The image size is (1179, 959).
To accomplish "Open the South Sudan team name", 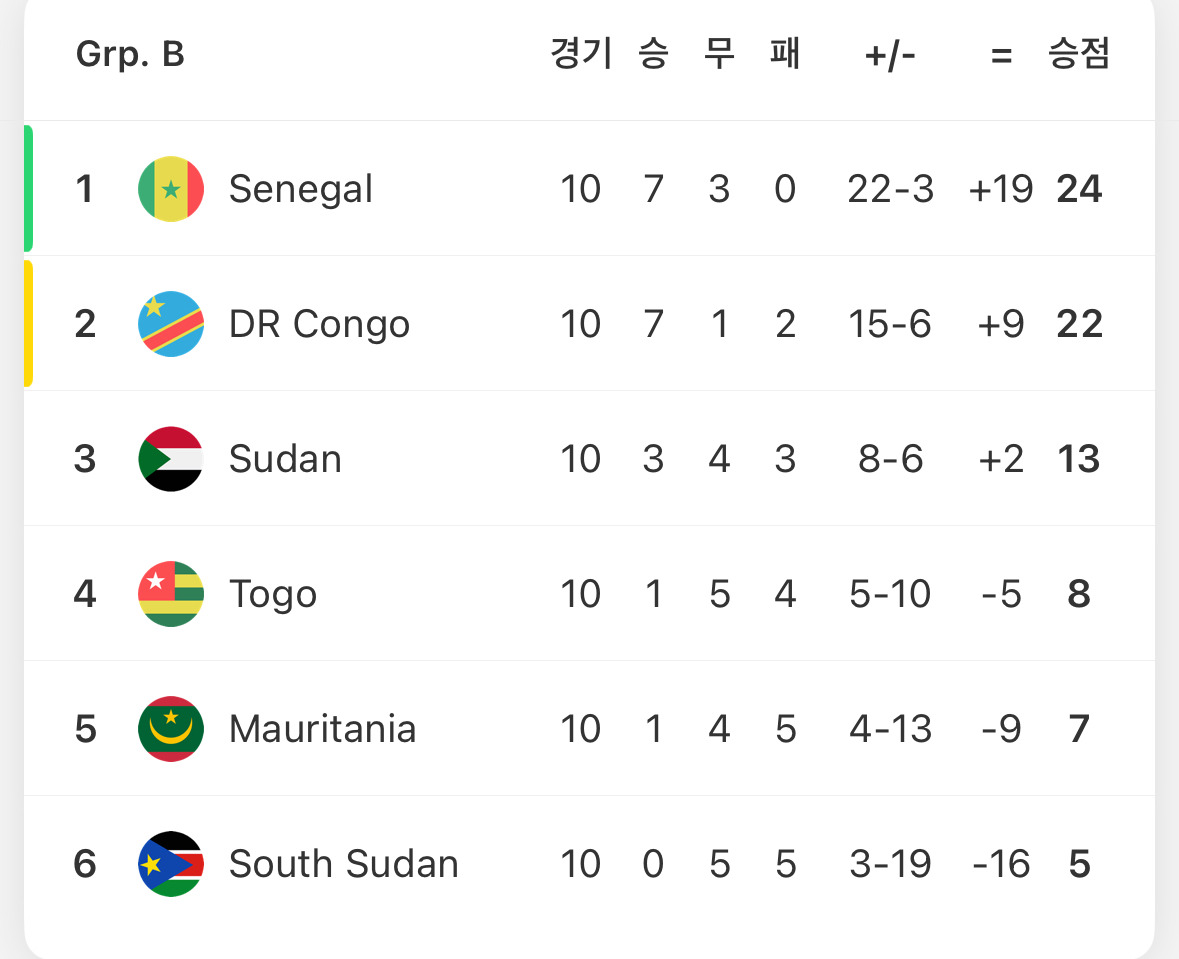I will [343, 864].
